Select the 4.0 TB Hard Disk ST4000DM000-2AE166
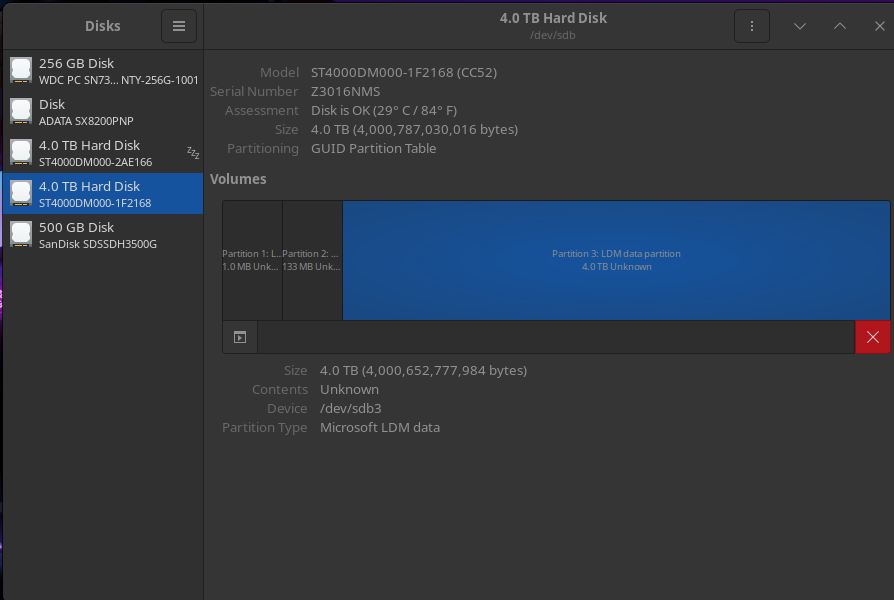Image resolution: width=894 pixels, height=600 pixels. [x=103, y=153]
